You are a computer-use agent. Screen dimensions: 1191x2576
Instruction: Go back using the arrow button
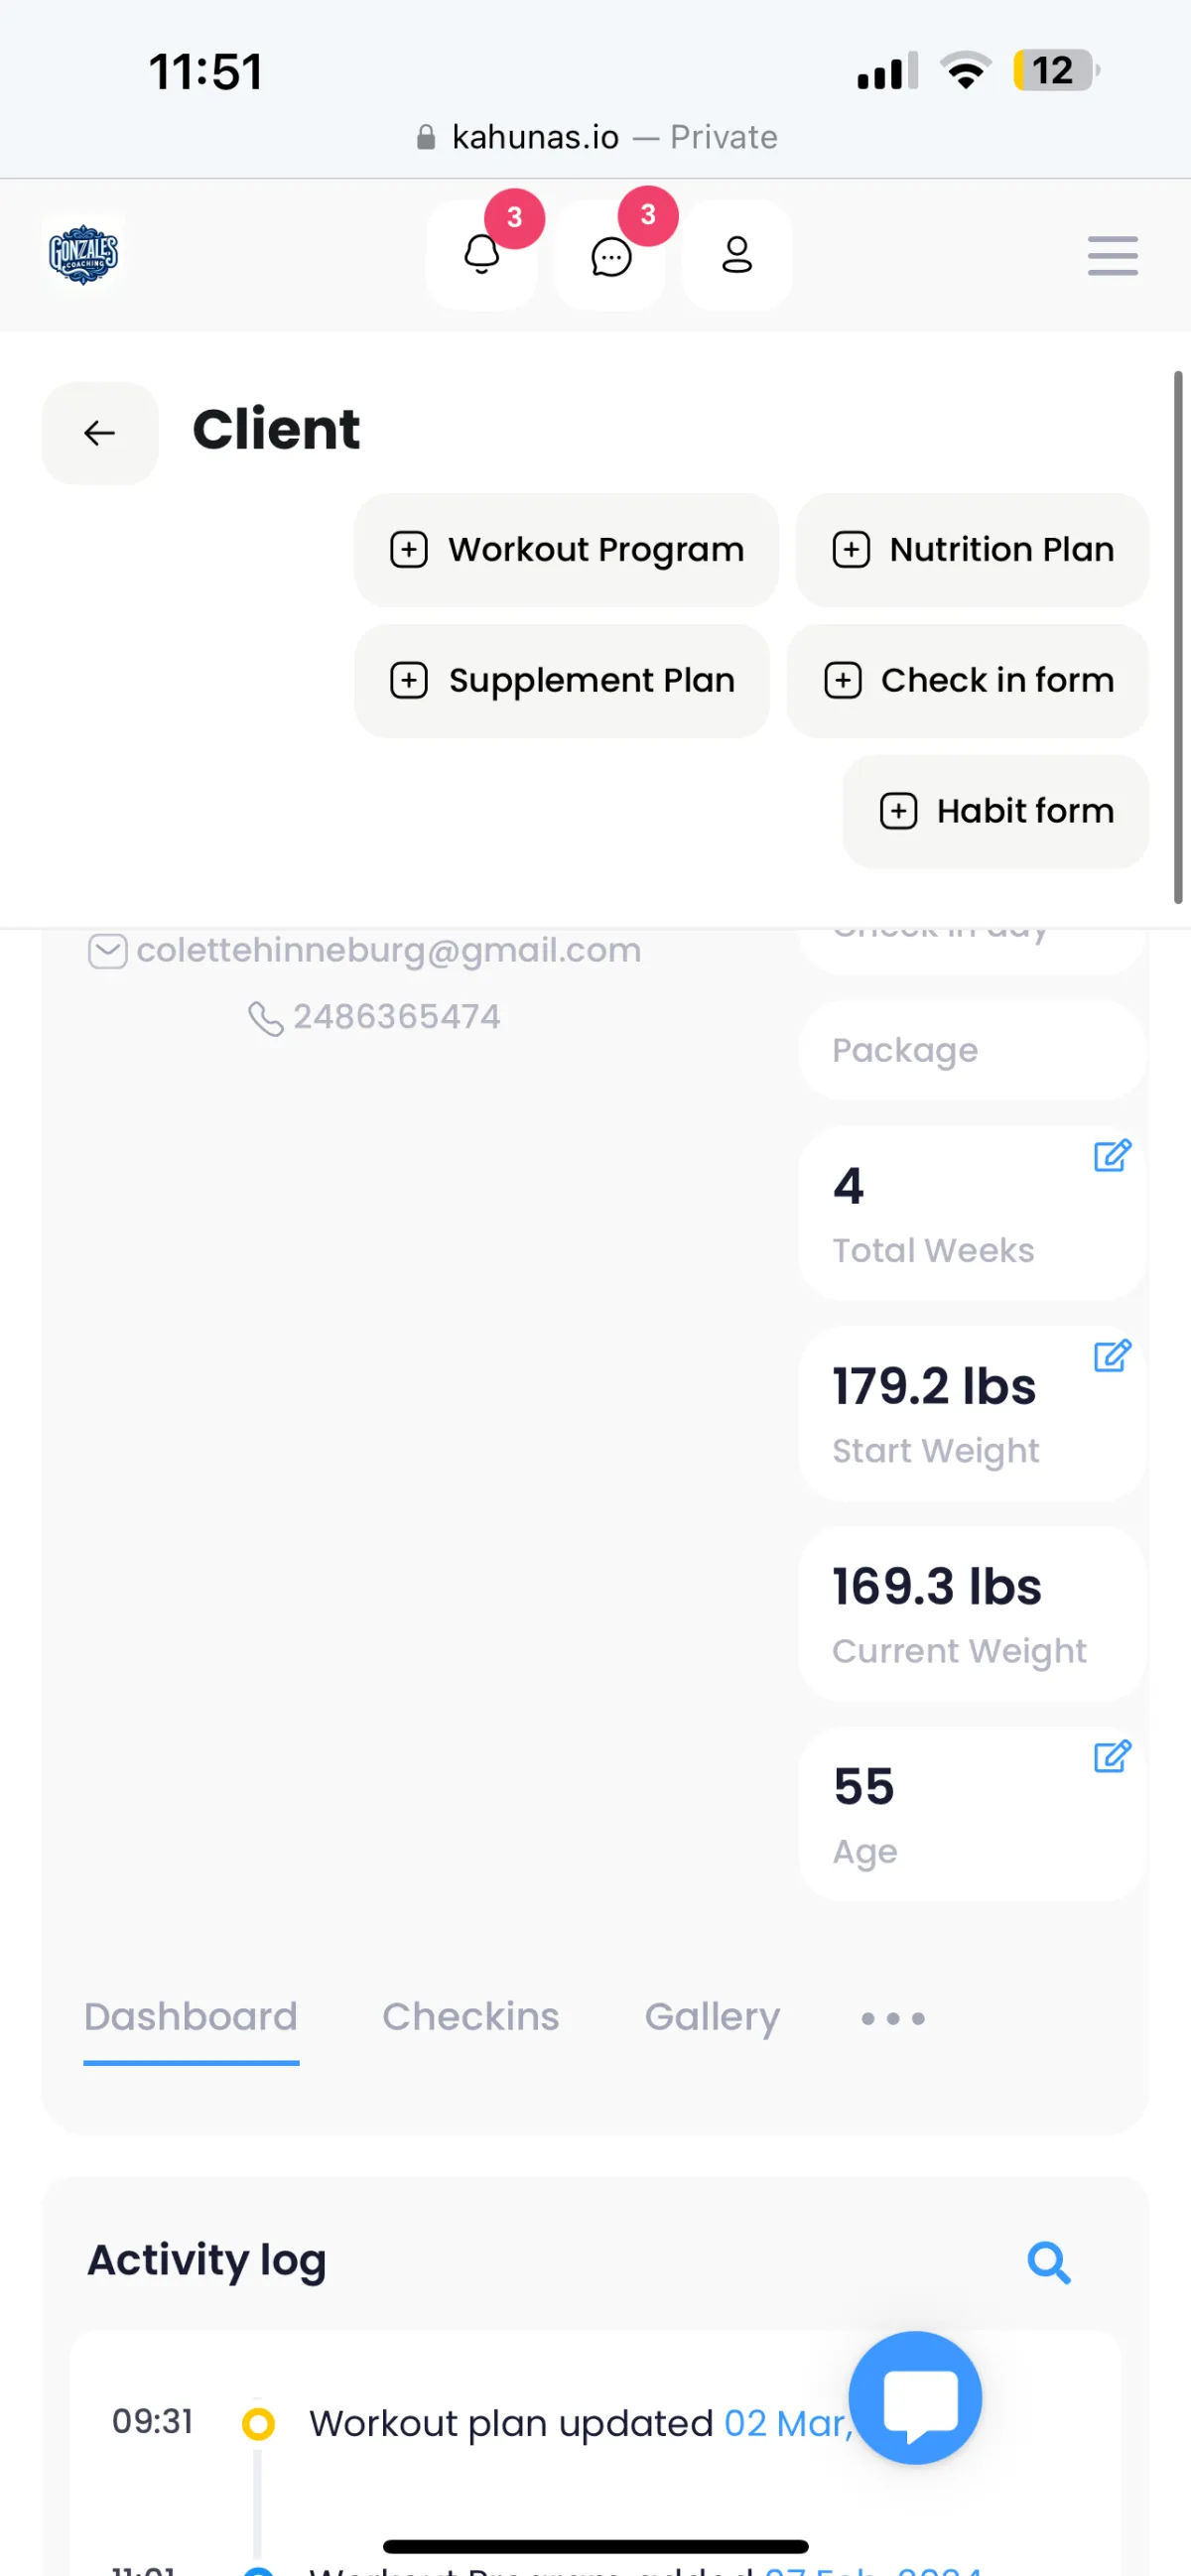100,433
